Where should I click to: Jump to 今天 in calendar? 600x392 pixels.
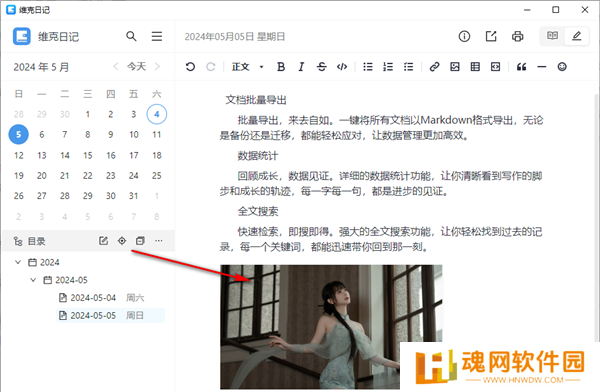click(x=137, y=67)
